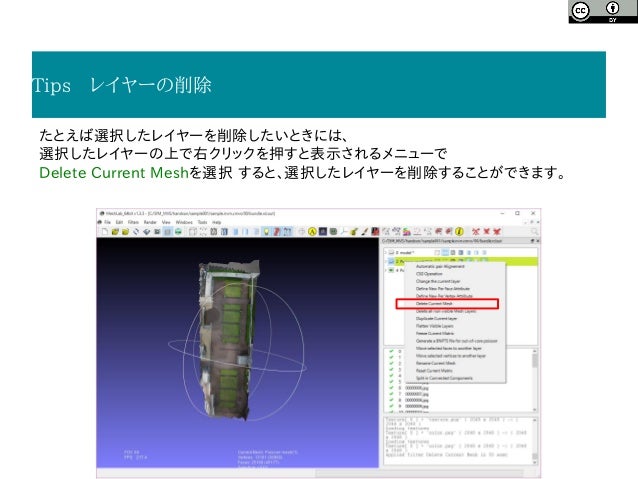Viewport: 638px width, 479px height.
Task: Click the search magnifier icon at toolbar right
Action: 534,232
